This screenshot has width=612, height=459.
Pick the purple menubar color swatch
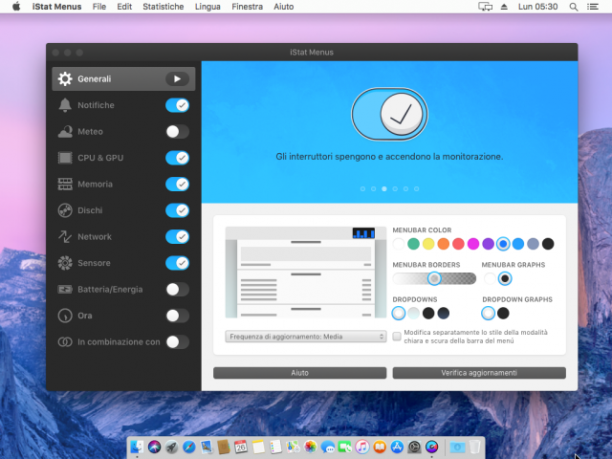(488, 244)
